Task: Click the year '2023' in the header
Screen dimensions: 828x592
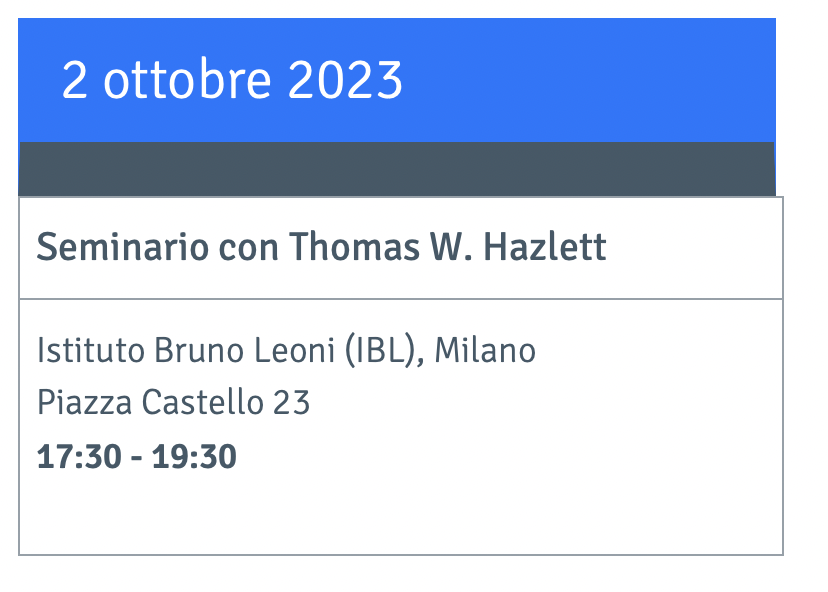Action: (345, 80)
